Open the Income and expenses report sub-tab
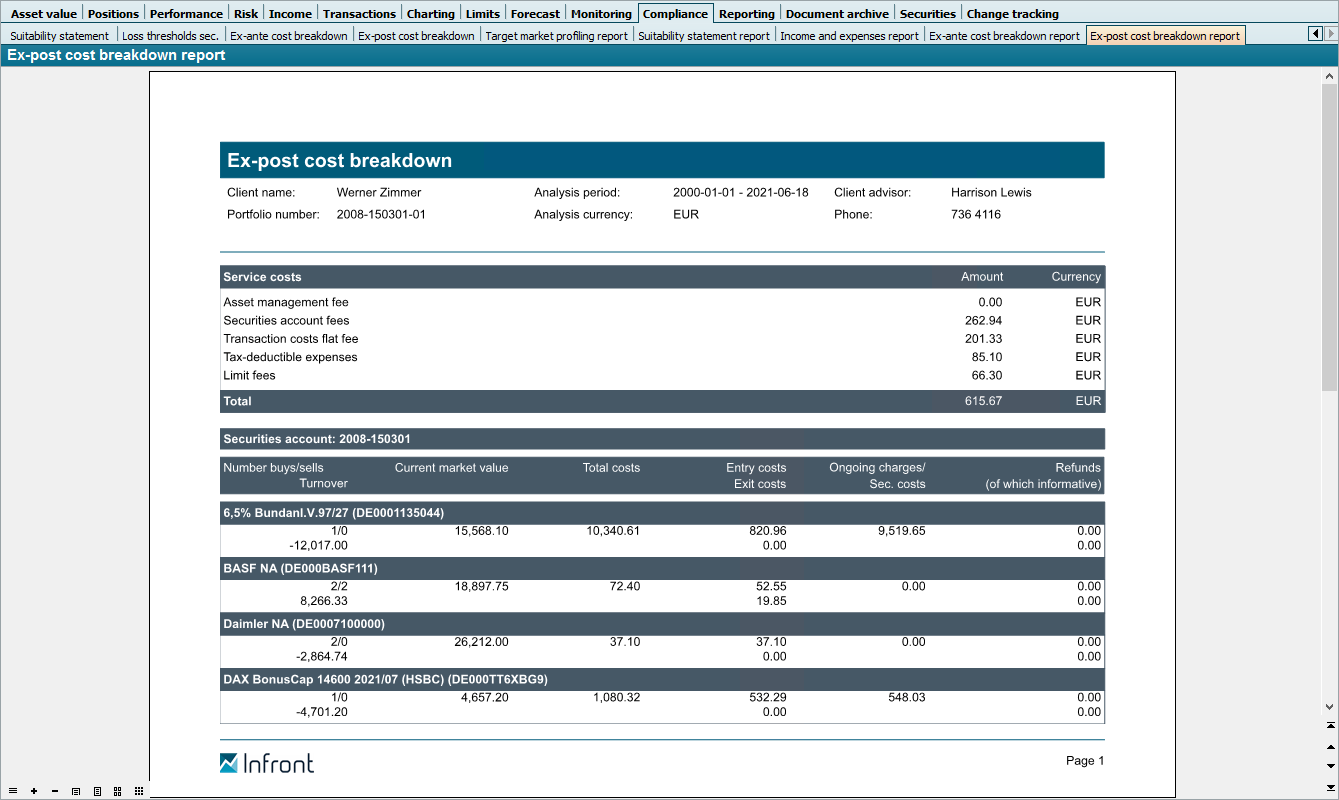Screen dimensions: 1339x800 (x=849, y=36)
